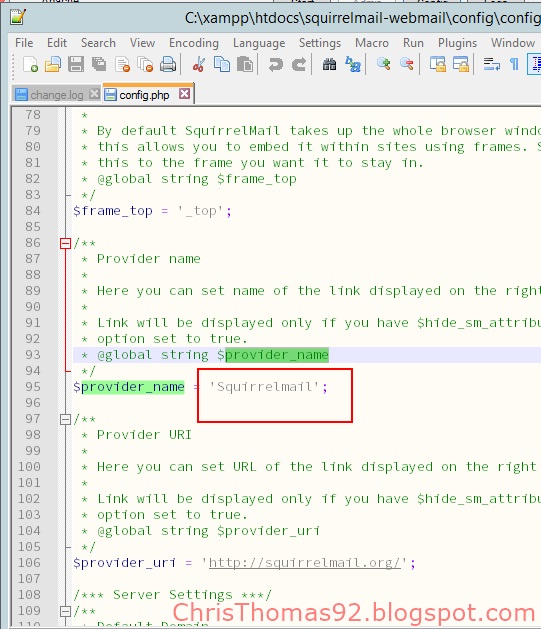Click line number 106 in the margin
The image size is (541, 629).
29,563
